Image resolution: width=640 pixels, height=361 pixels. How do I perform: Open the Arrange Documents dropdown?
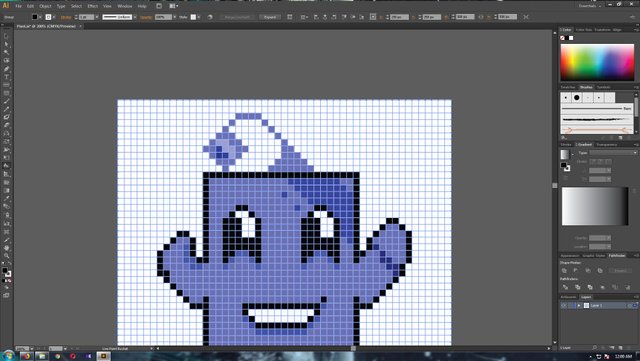tap(174, 6)
